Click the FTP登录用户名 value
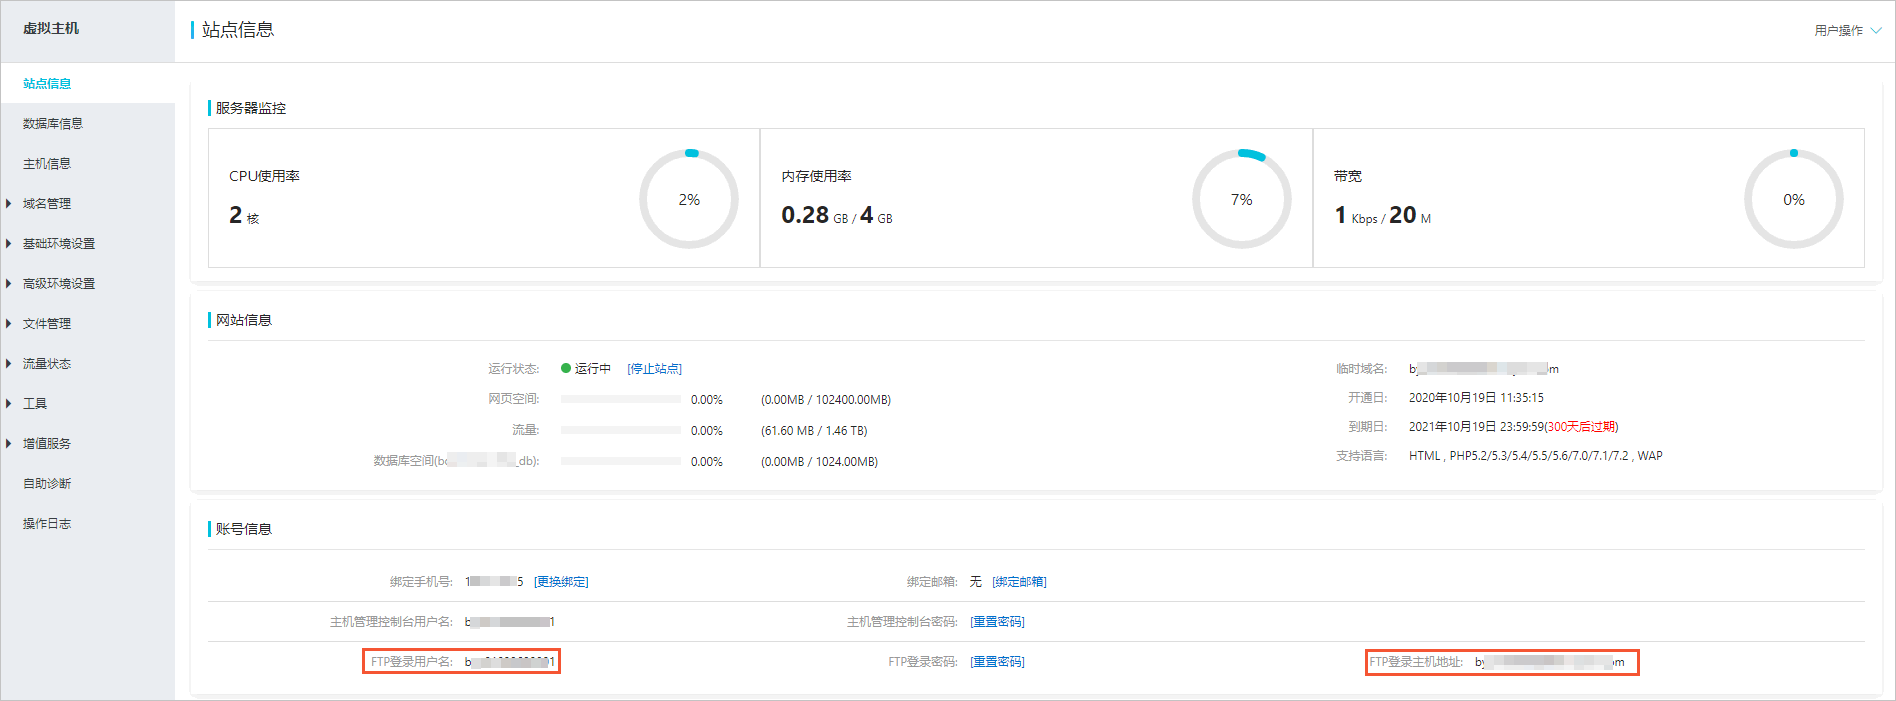Screen dimensions: 1896x701 (510, 662)
